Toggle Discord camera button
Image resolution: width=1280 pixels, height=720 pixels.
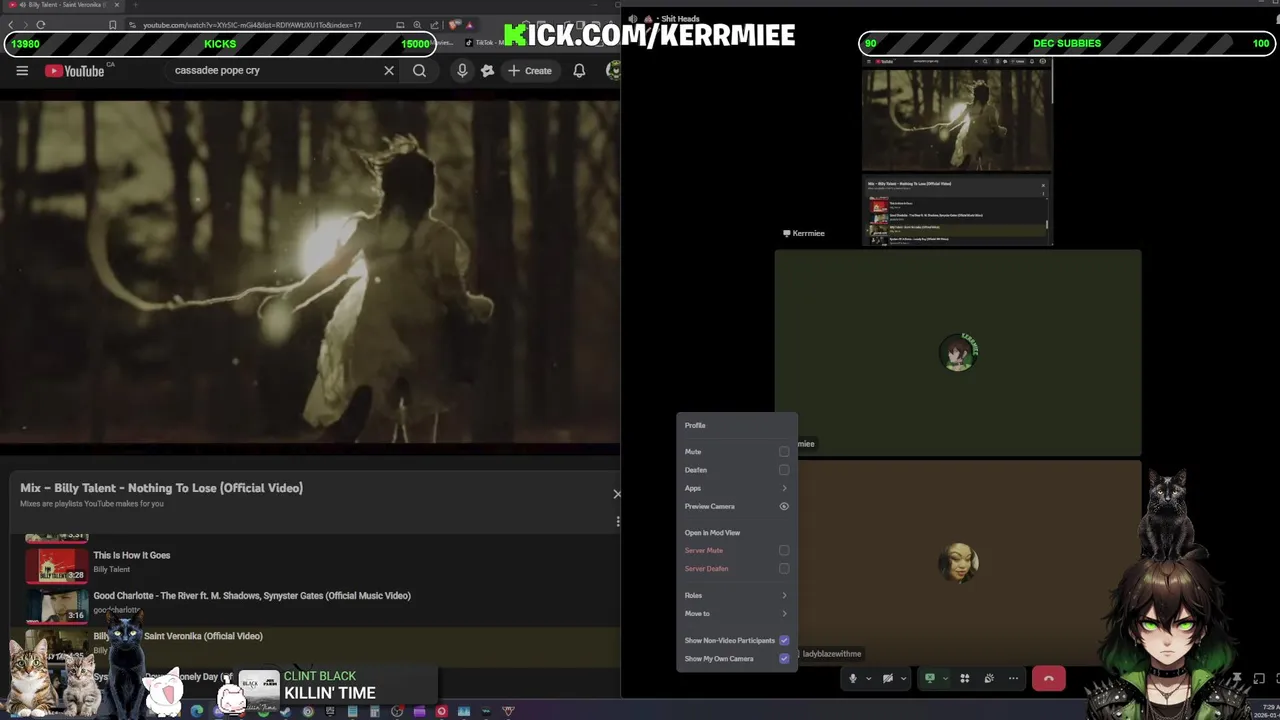click(x=887, y=678)
